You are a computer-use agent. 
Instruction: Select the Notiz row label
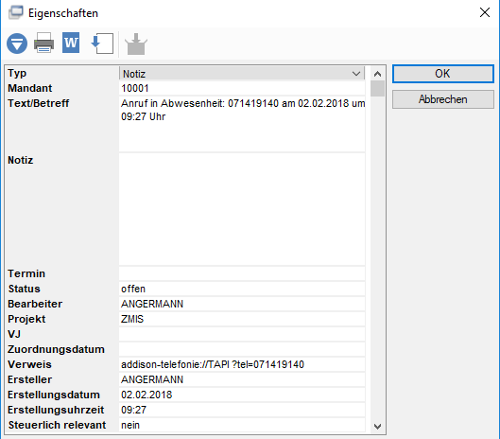pos(20,160)
